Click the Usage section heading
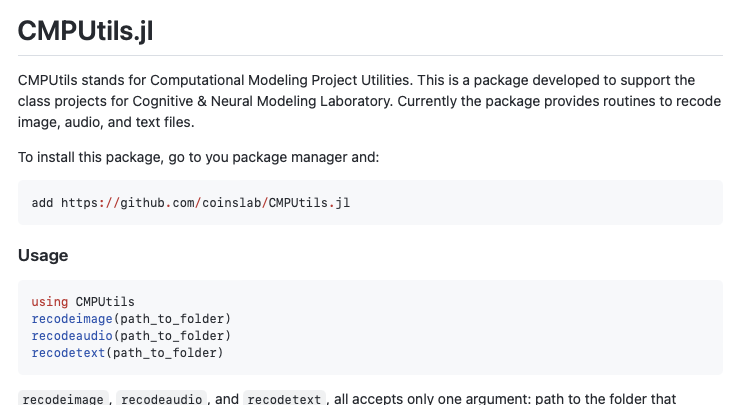746x405 pixels. tap(43, 255)
